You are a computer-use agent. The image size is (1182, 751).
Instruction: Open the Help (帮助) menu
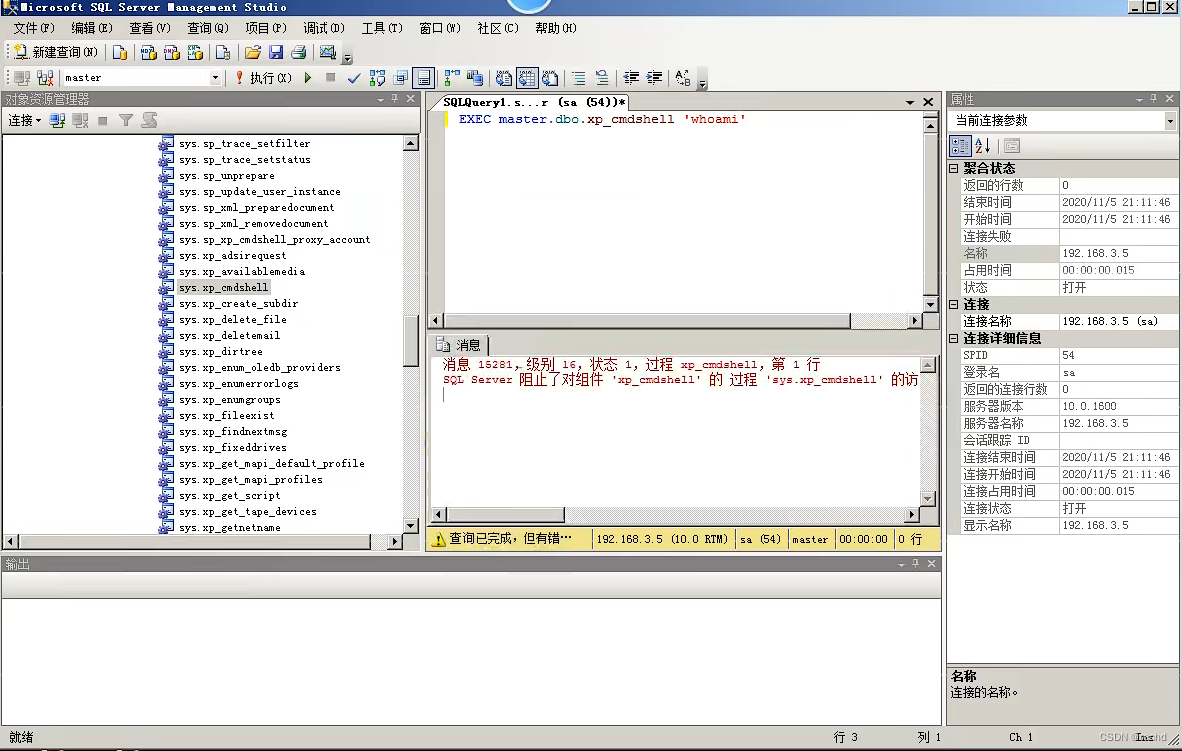(x=556, y=28)
